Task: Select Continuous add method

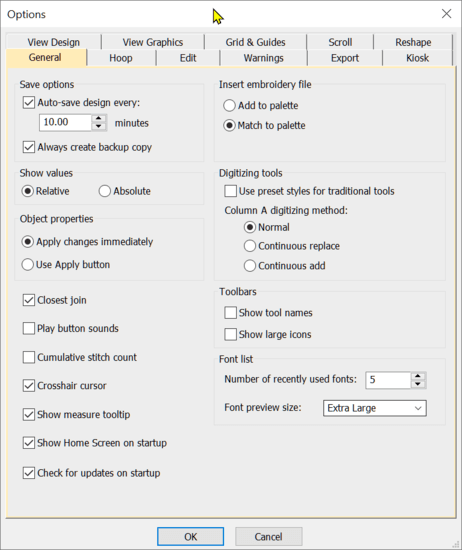Action: click(x=249, y=266)
